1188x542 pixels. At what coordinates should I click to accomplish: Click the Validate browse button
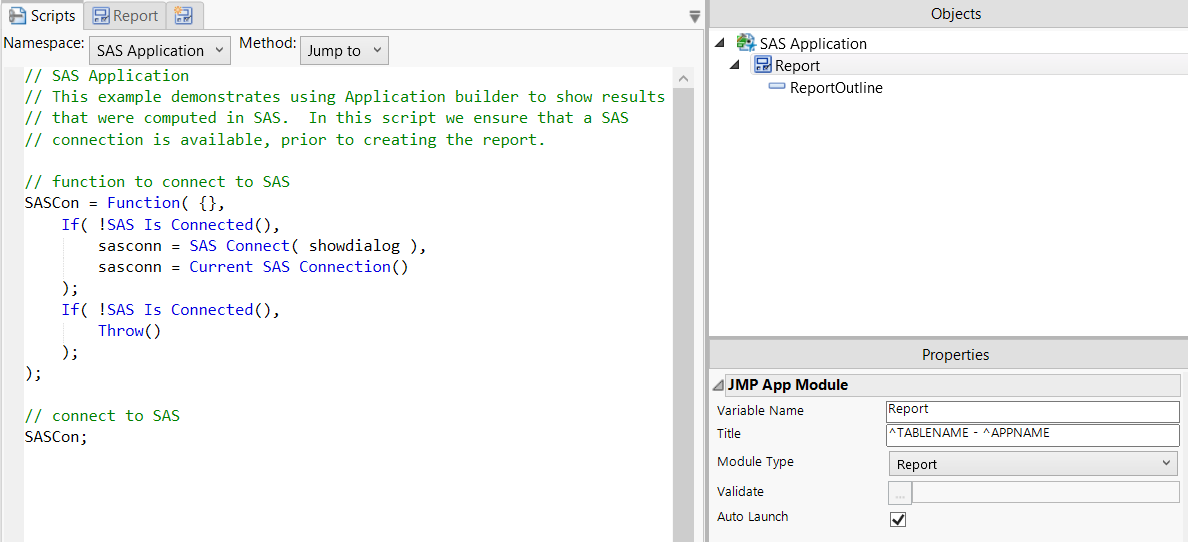[900, 492]
